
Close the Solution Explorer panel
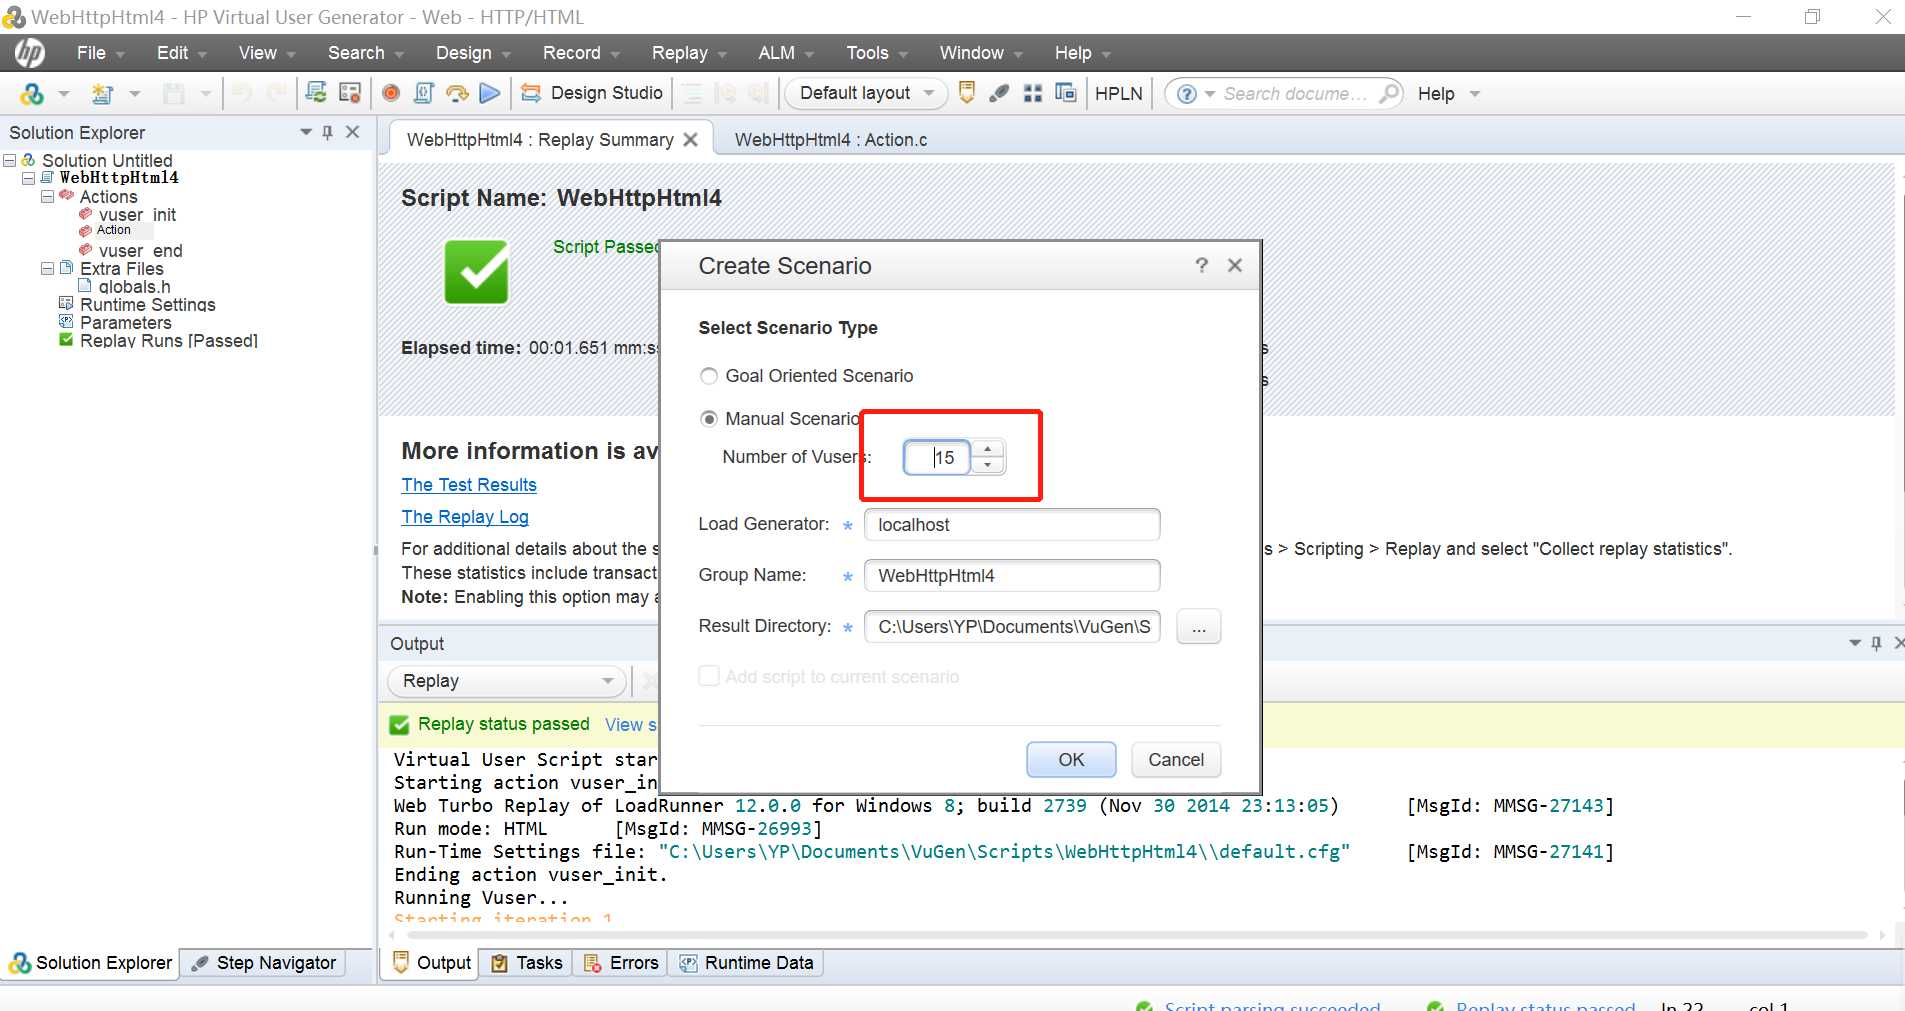pos(353,132)
